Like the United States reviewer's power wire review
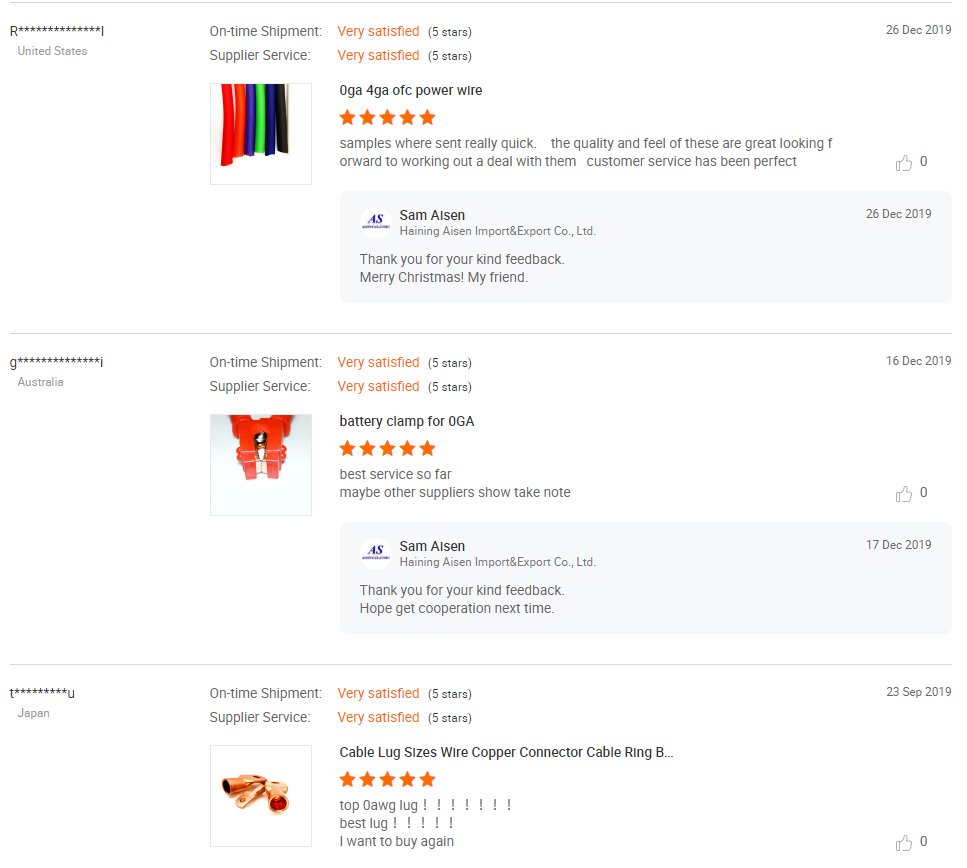 pyautogui.click(x=904, y=163)
